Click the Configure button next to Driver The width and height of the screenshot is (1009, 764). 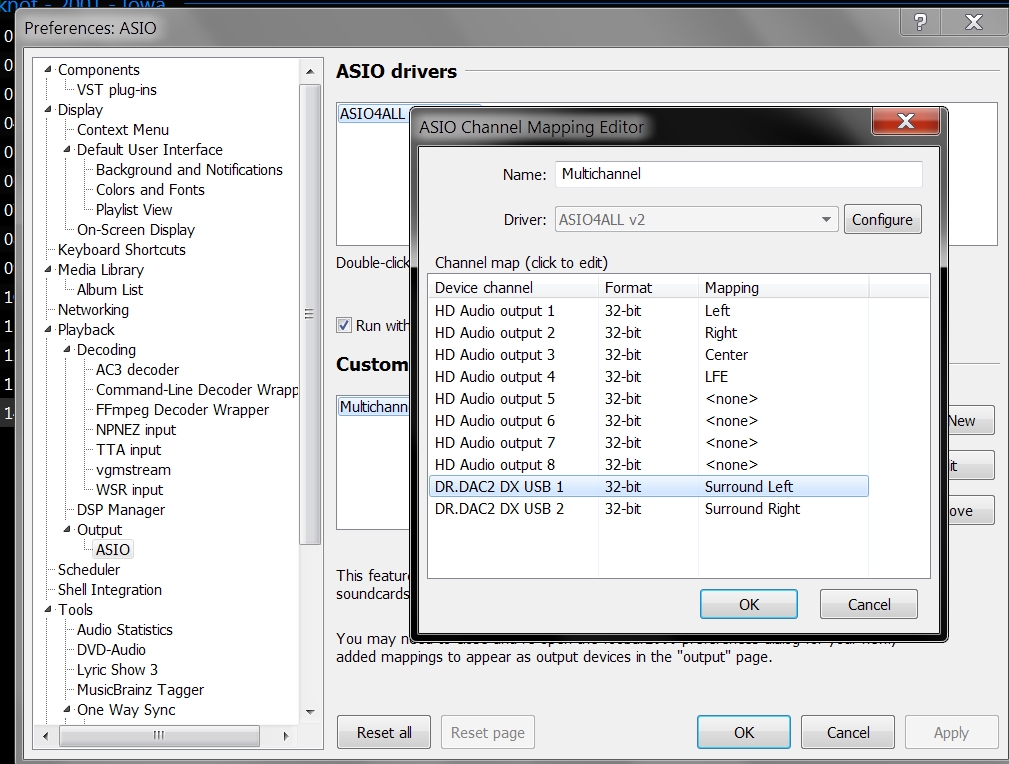pyautogui.click(x=882, y=220)
